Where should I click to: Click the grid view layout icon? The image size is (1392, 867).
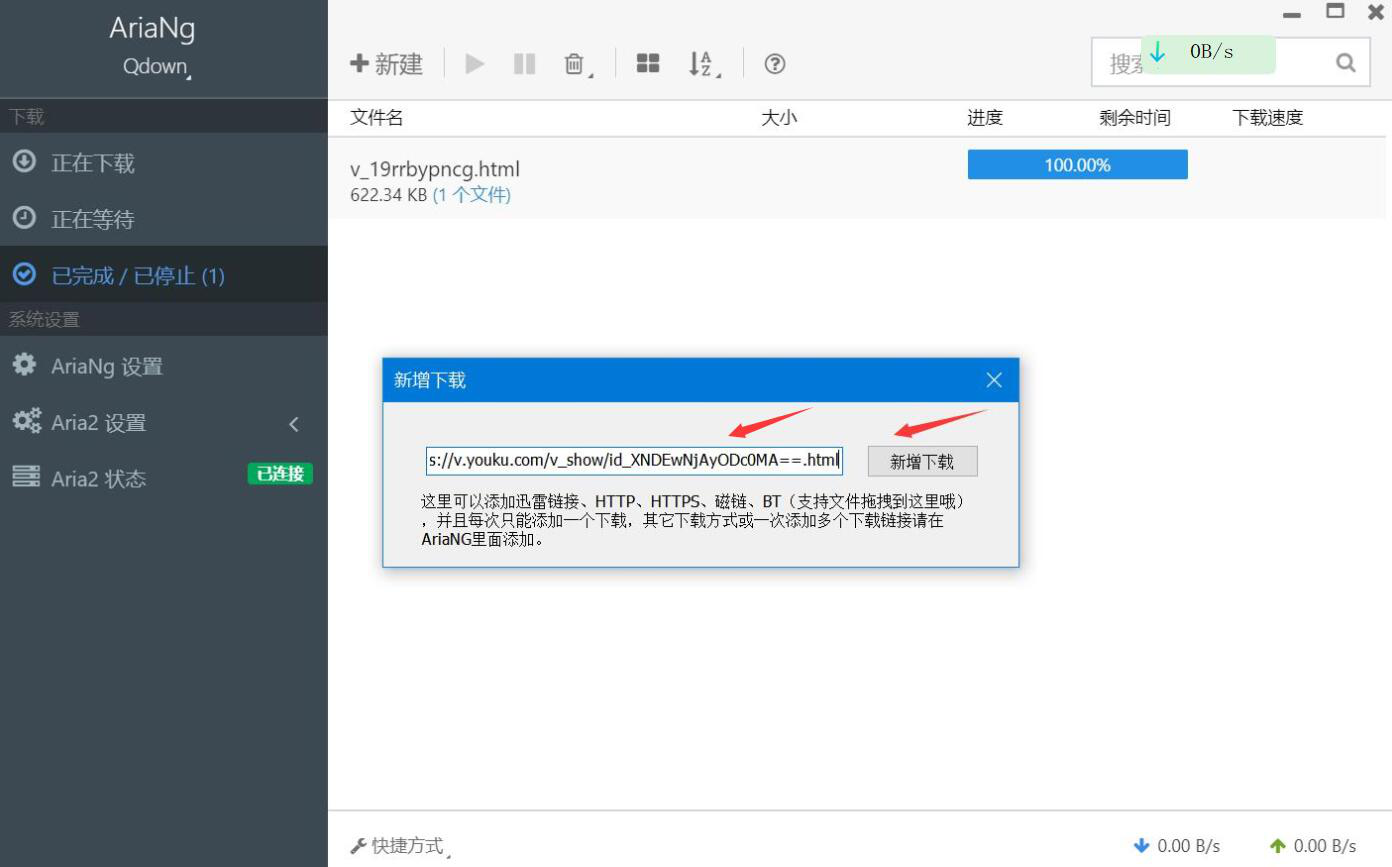648,62
